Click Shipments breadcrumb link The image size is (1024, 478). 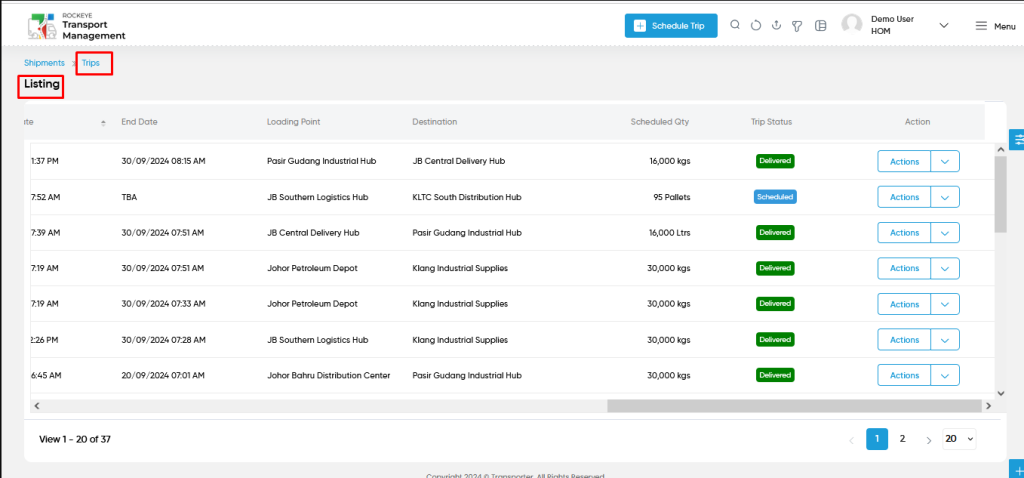44,63
